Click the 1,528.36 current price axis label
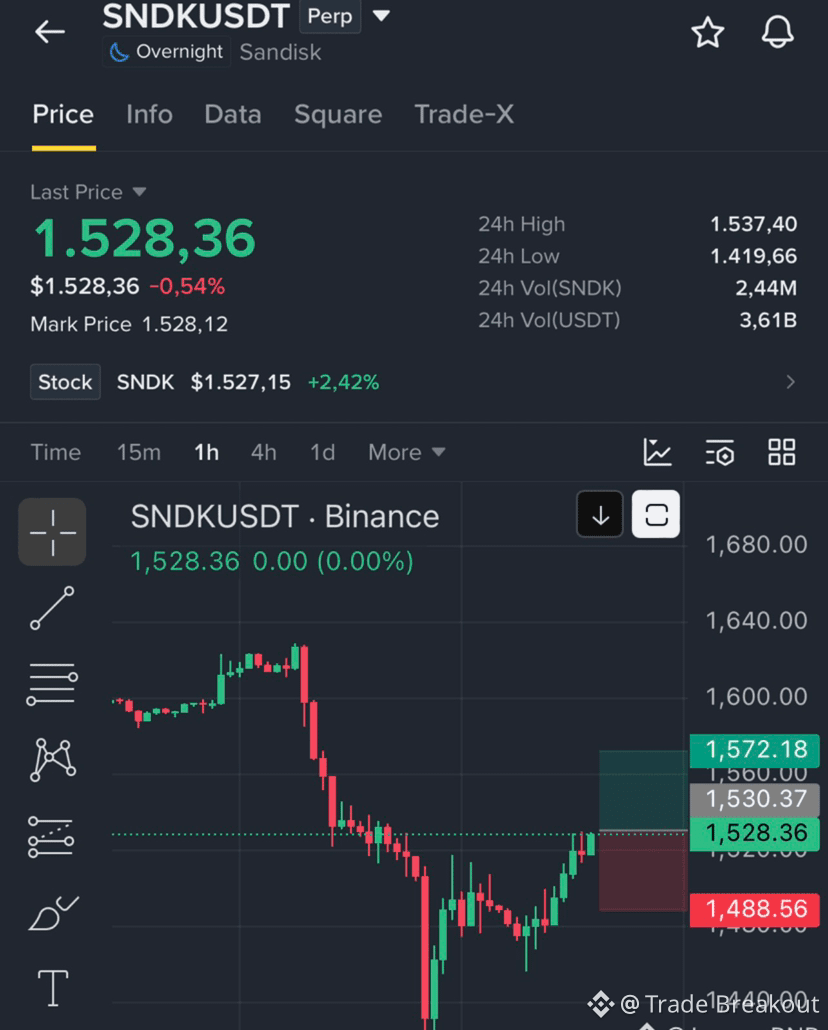Screen dimensions: 828x1030 point(754,833)
